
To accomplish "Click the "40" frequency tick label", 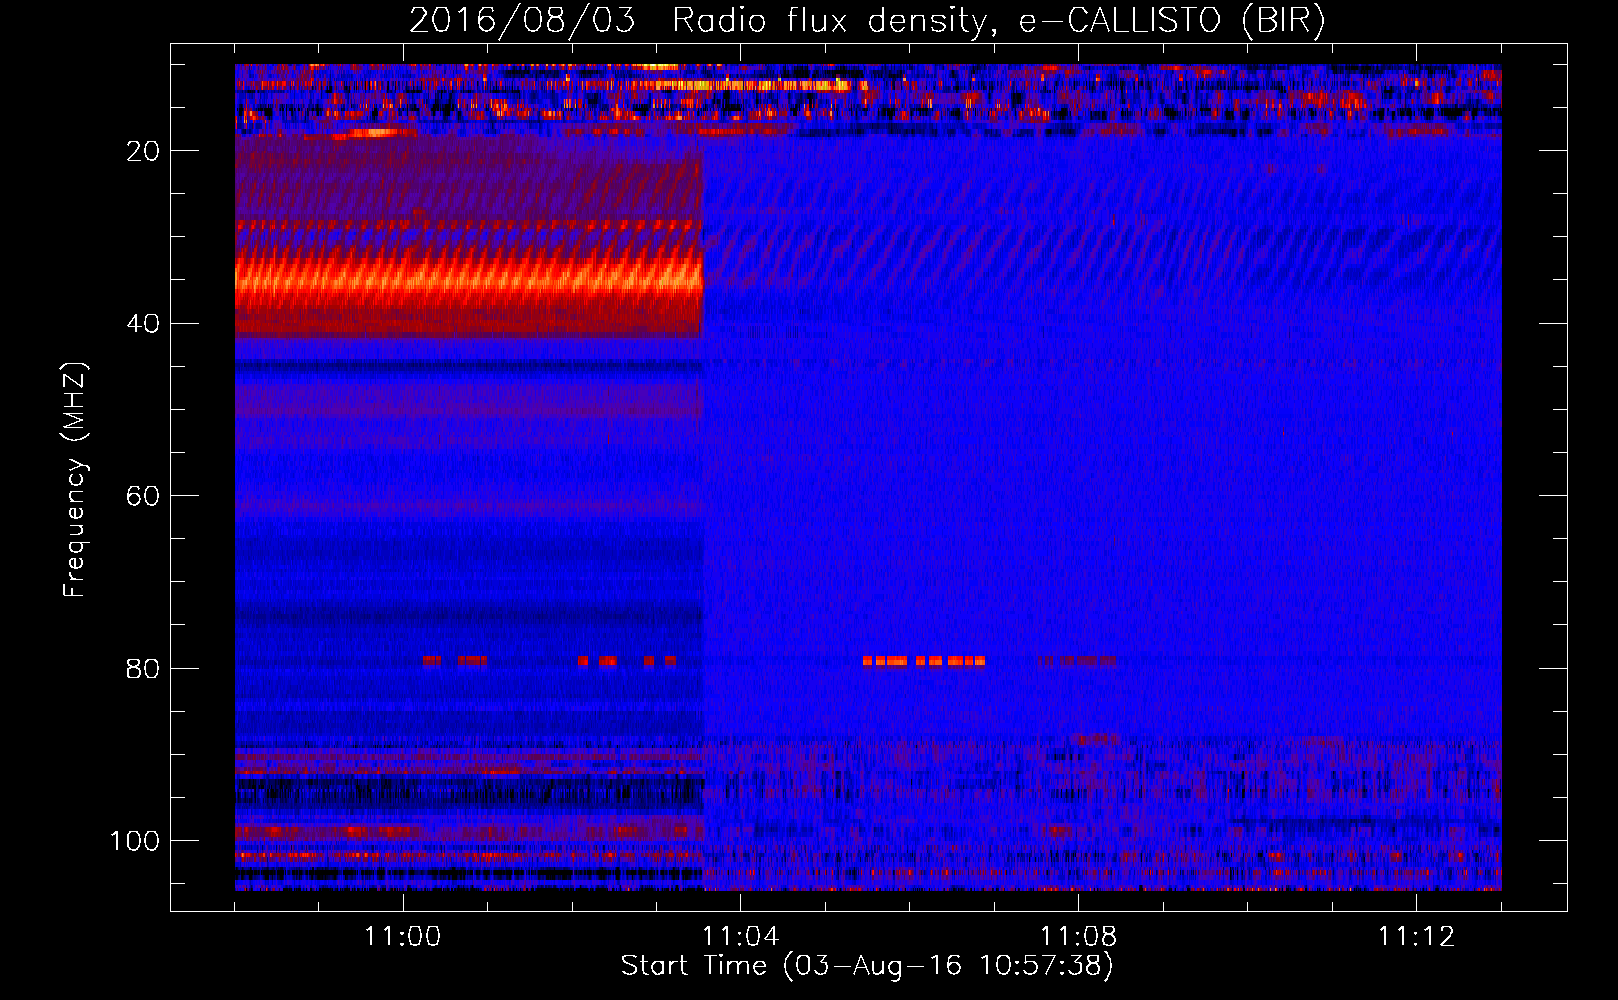I will click(143, 324).
